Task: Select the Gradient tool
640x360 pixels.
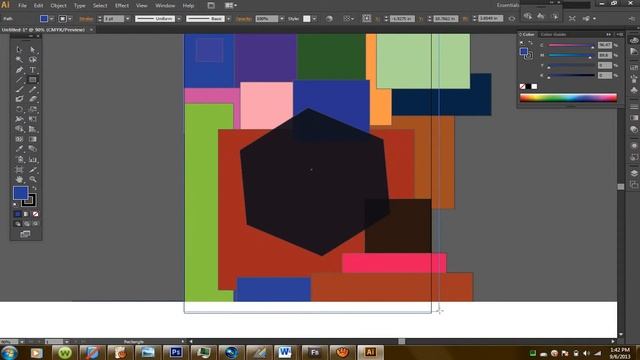Action: pos(33,139)
